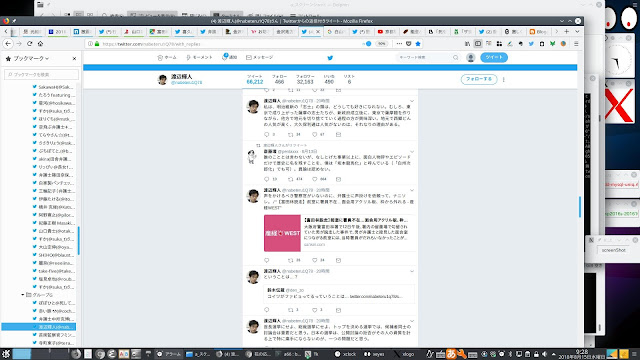
Task: Reload the current Twitter page
Action: tap(29, 44)
